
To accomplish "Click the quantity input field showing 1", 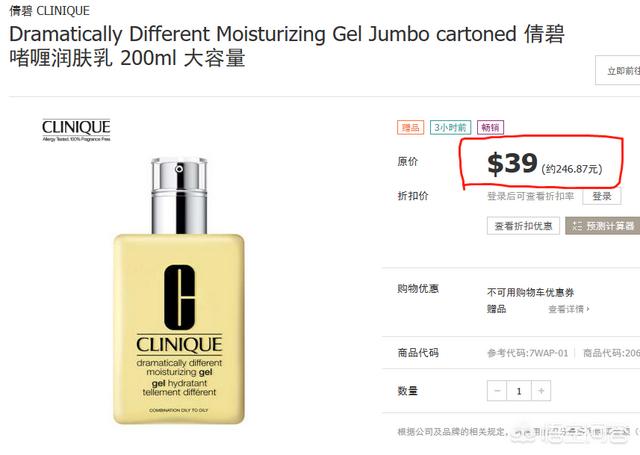I will [519, 391].
